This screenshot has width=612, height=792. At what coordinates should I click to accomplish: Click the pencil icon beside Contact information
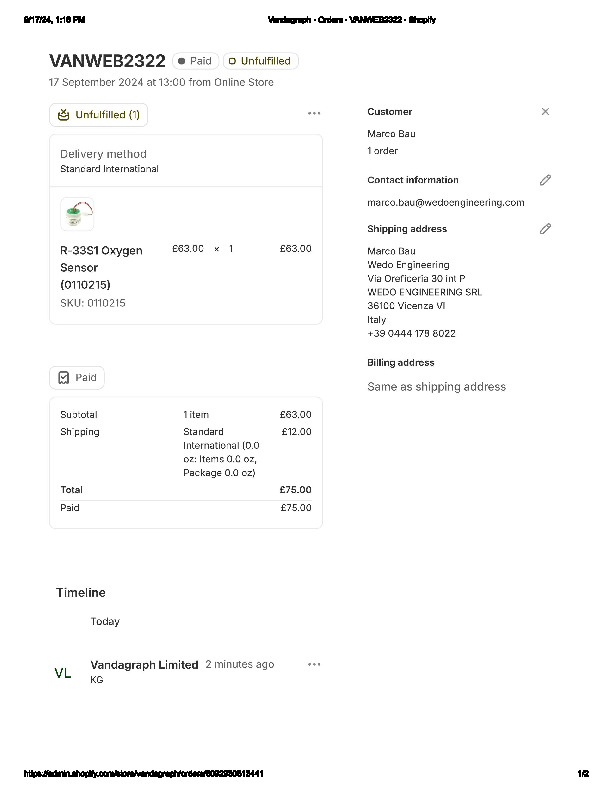pyautogui.click(x=545, y=180)
